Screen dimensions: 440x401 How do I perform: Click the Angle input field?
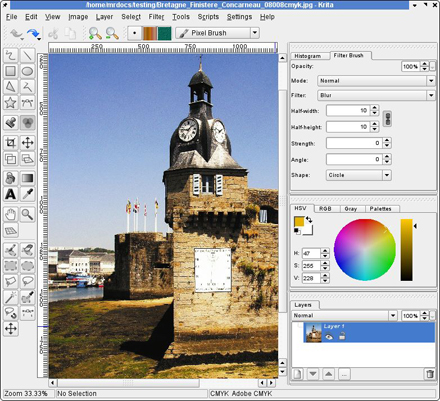(x=354, y=159)
